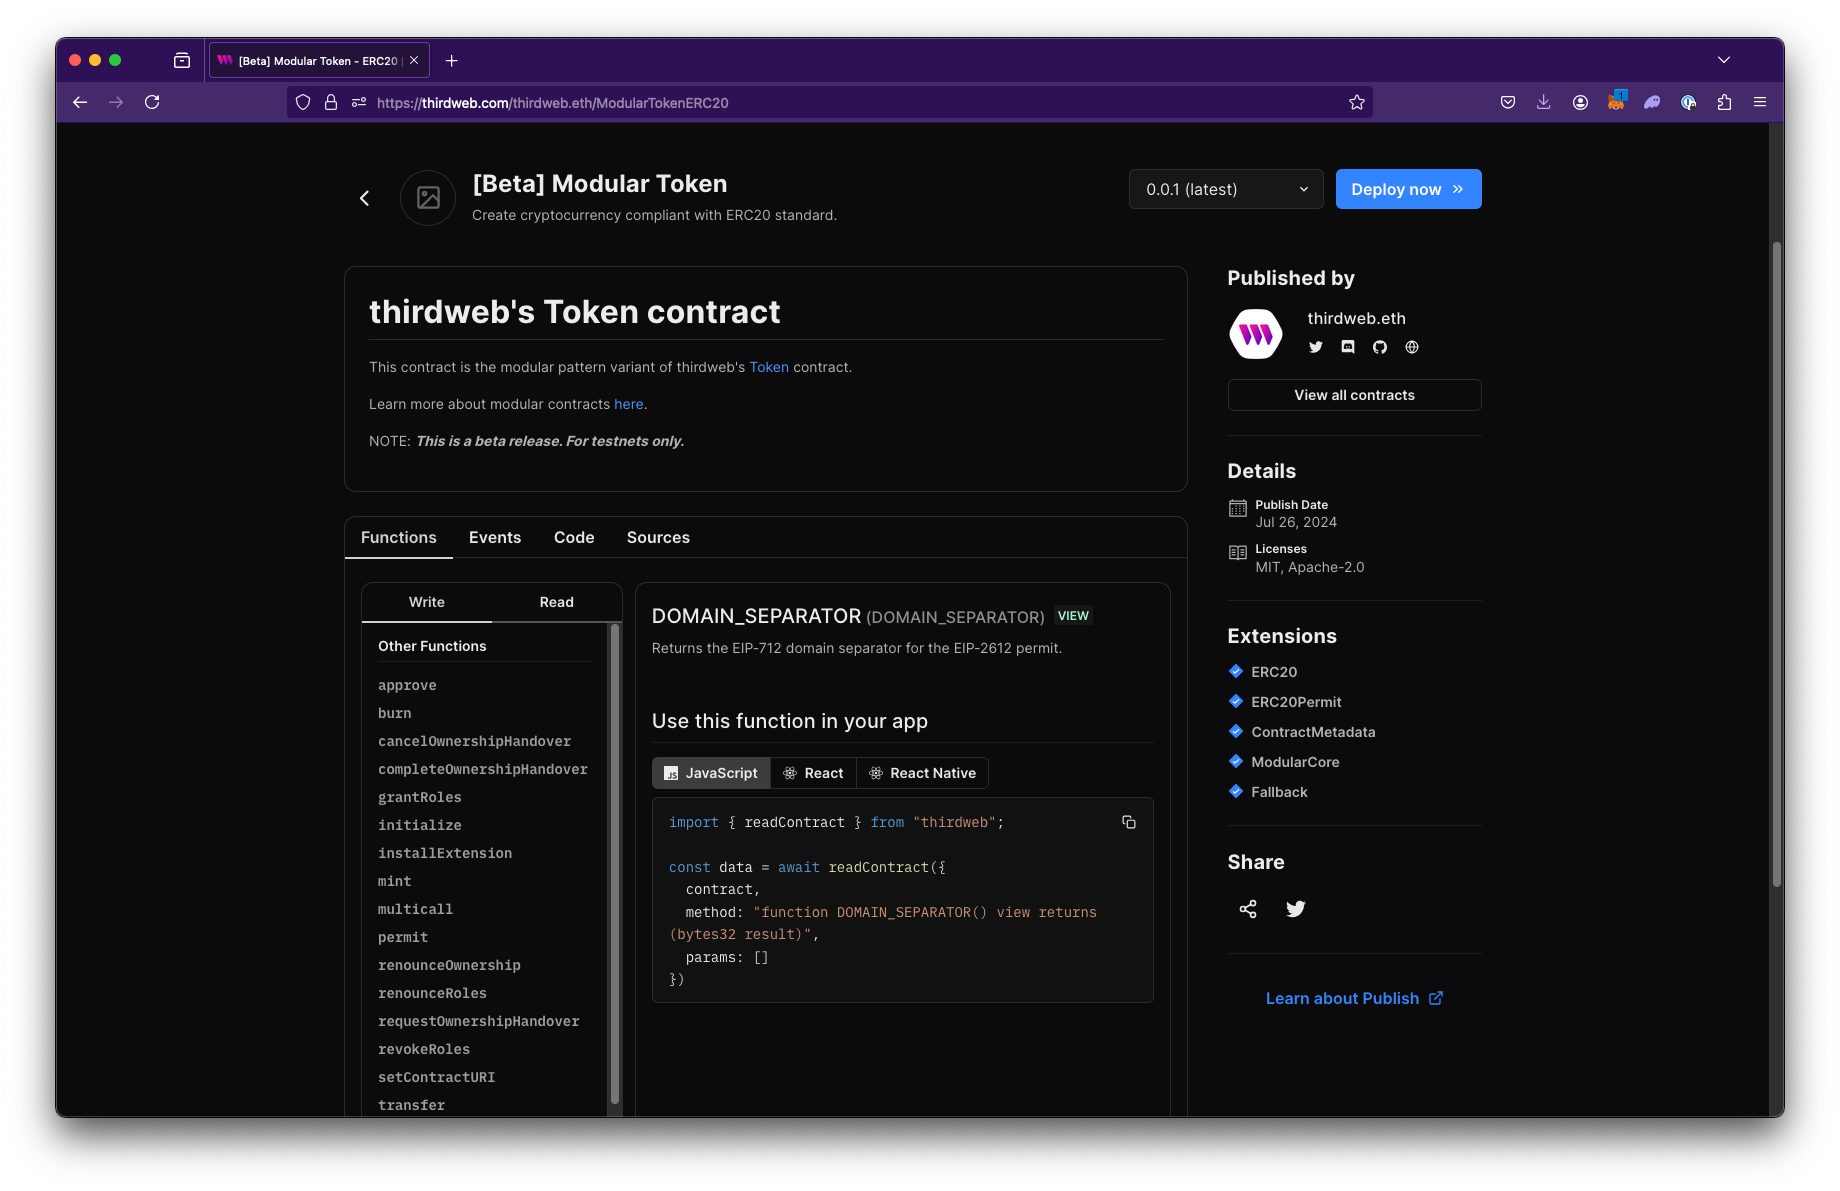Copy the code snippet with copy icon
1840x1191 pixels.
coord(1129,822)
